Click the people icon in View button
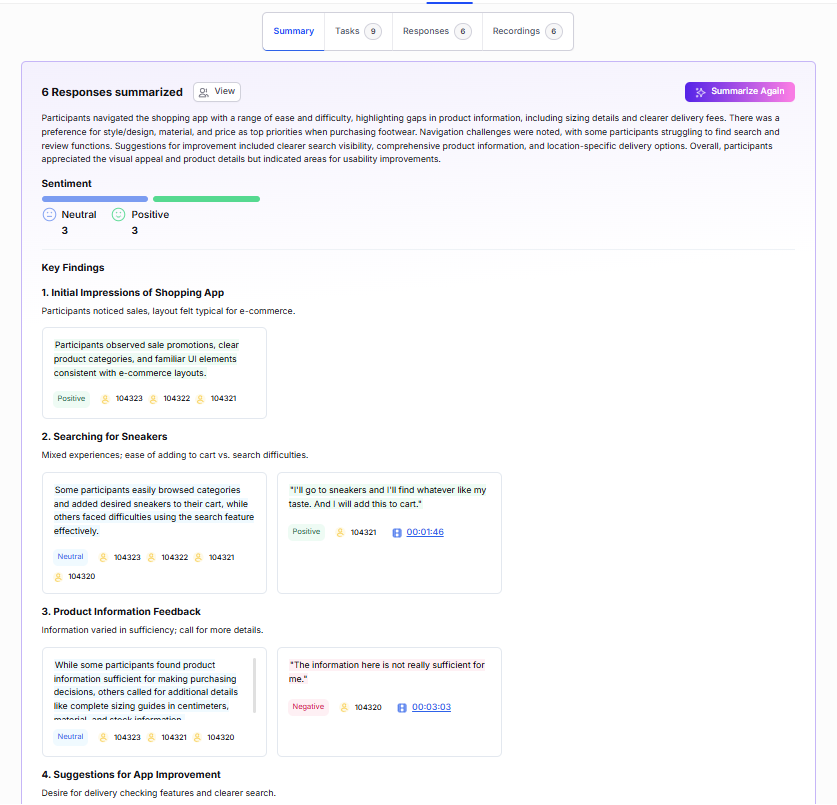The width and height of the screenshot is (837, 805). [203, 92]
